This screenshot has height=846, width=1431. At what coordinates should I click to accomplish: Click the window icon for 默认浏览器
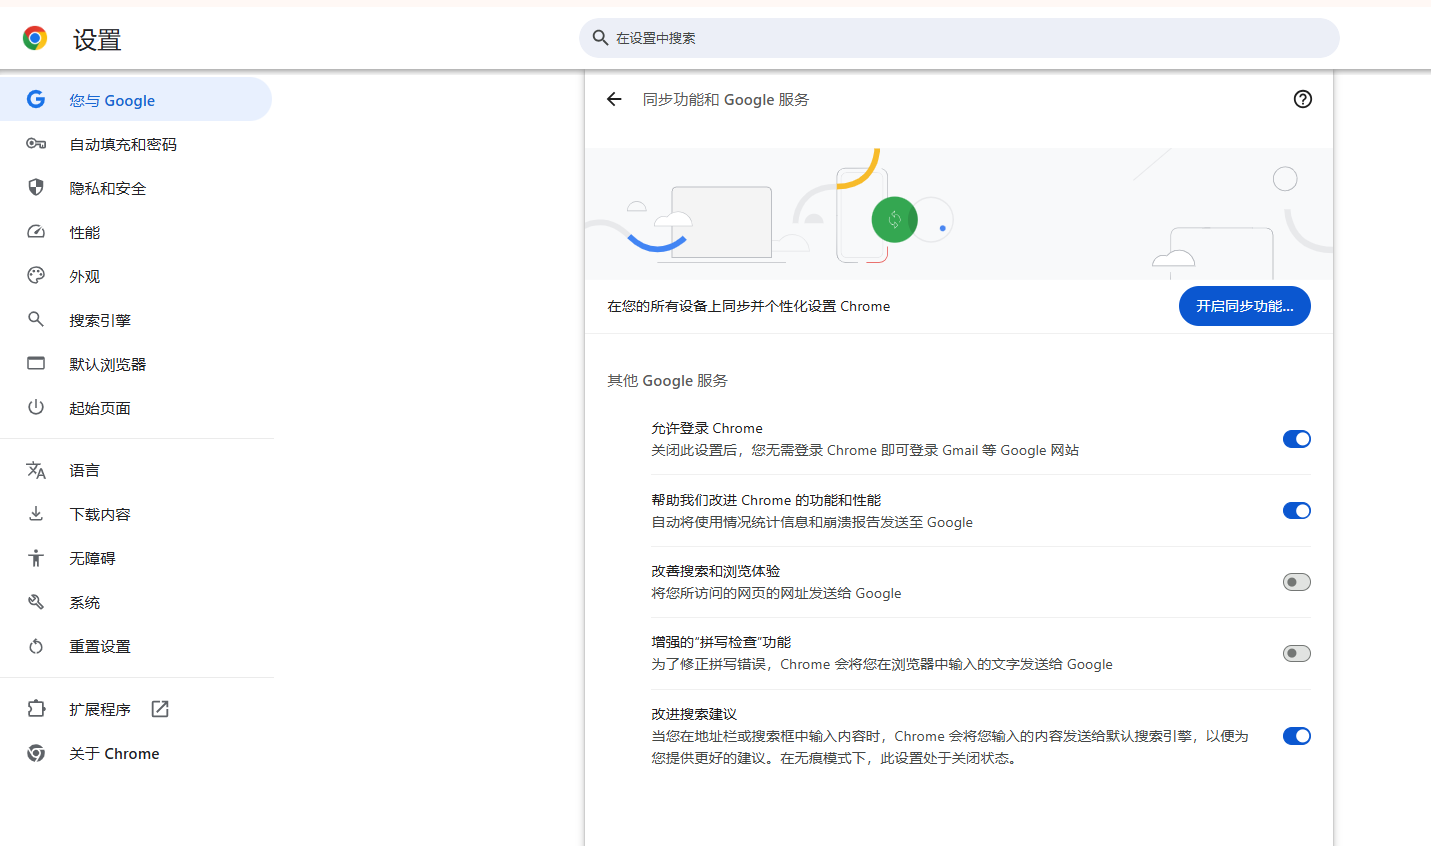[x=36, y=363]
